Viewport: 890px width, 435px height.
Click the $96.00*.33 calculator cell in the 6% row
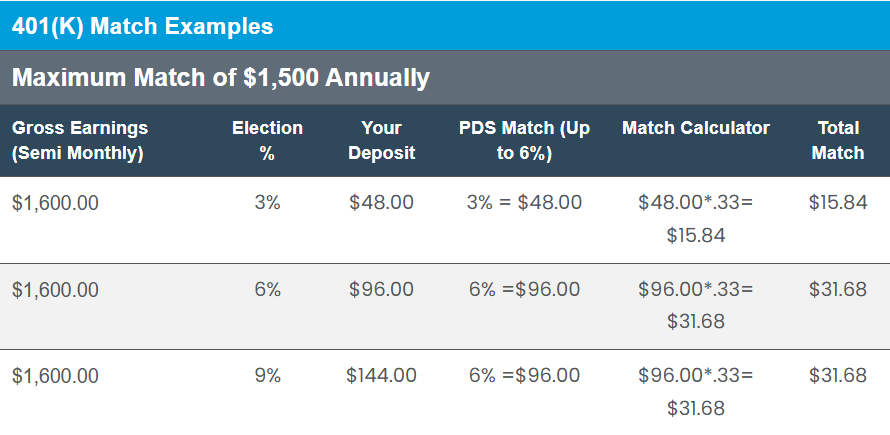click(x=696, y=306)
